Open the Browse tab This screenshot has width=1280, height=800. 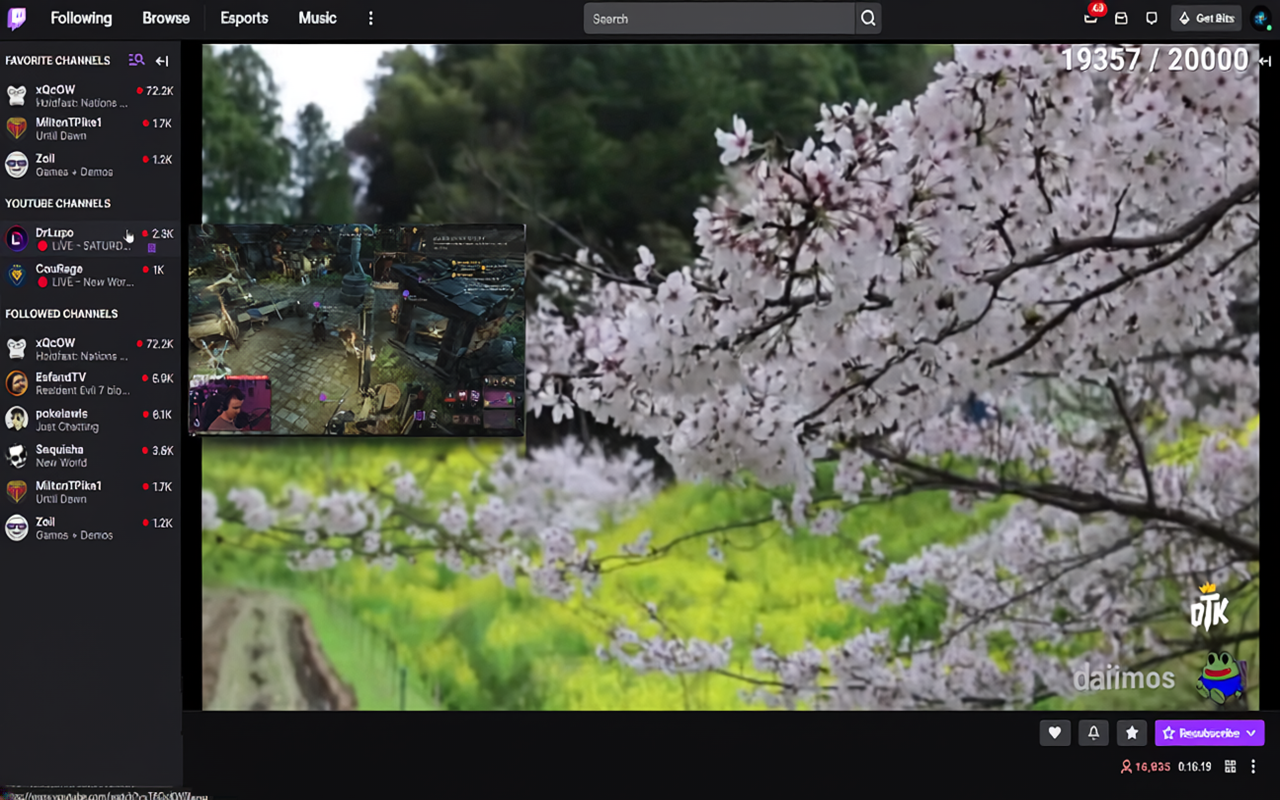[x=166, y=18]
